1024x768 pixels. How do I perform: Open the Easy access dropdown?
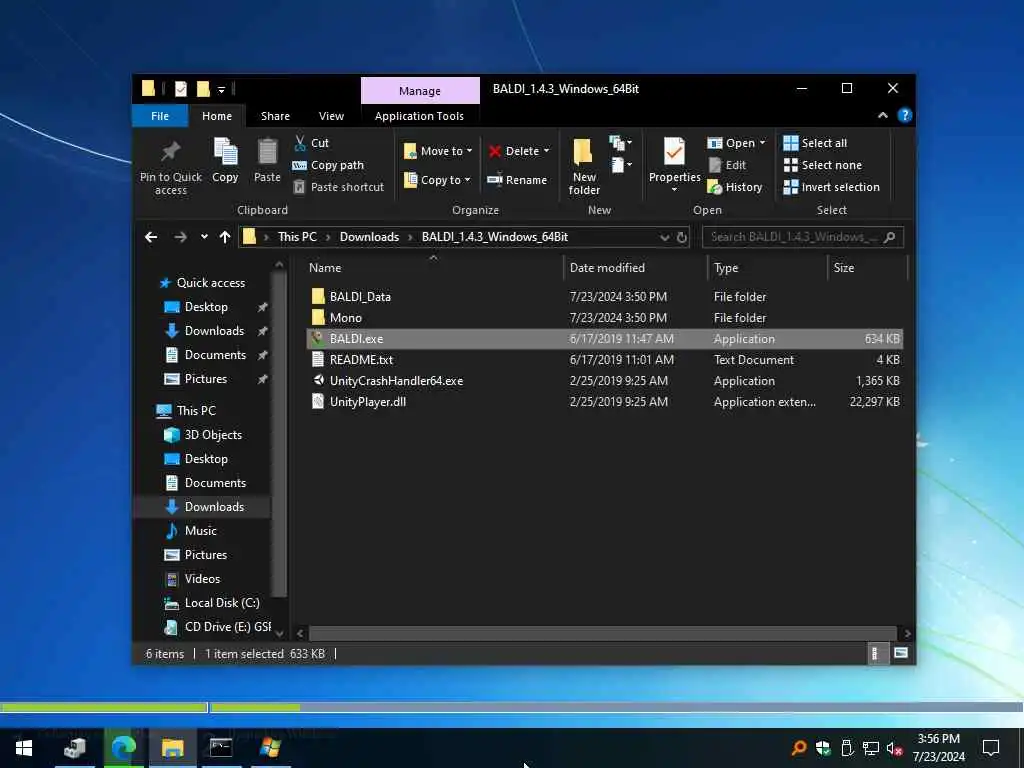tap(621, 165)
